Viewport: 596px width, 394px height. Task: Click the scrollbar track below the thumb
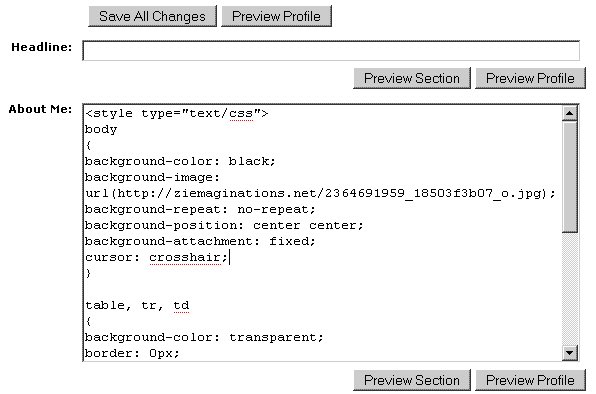coord(569,289)
